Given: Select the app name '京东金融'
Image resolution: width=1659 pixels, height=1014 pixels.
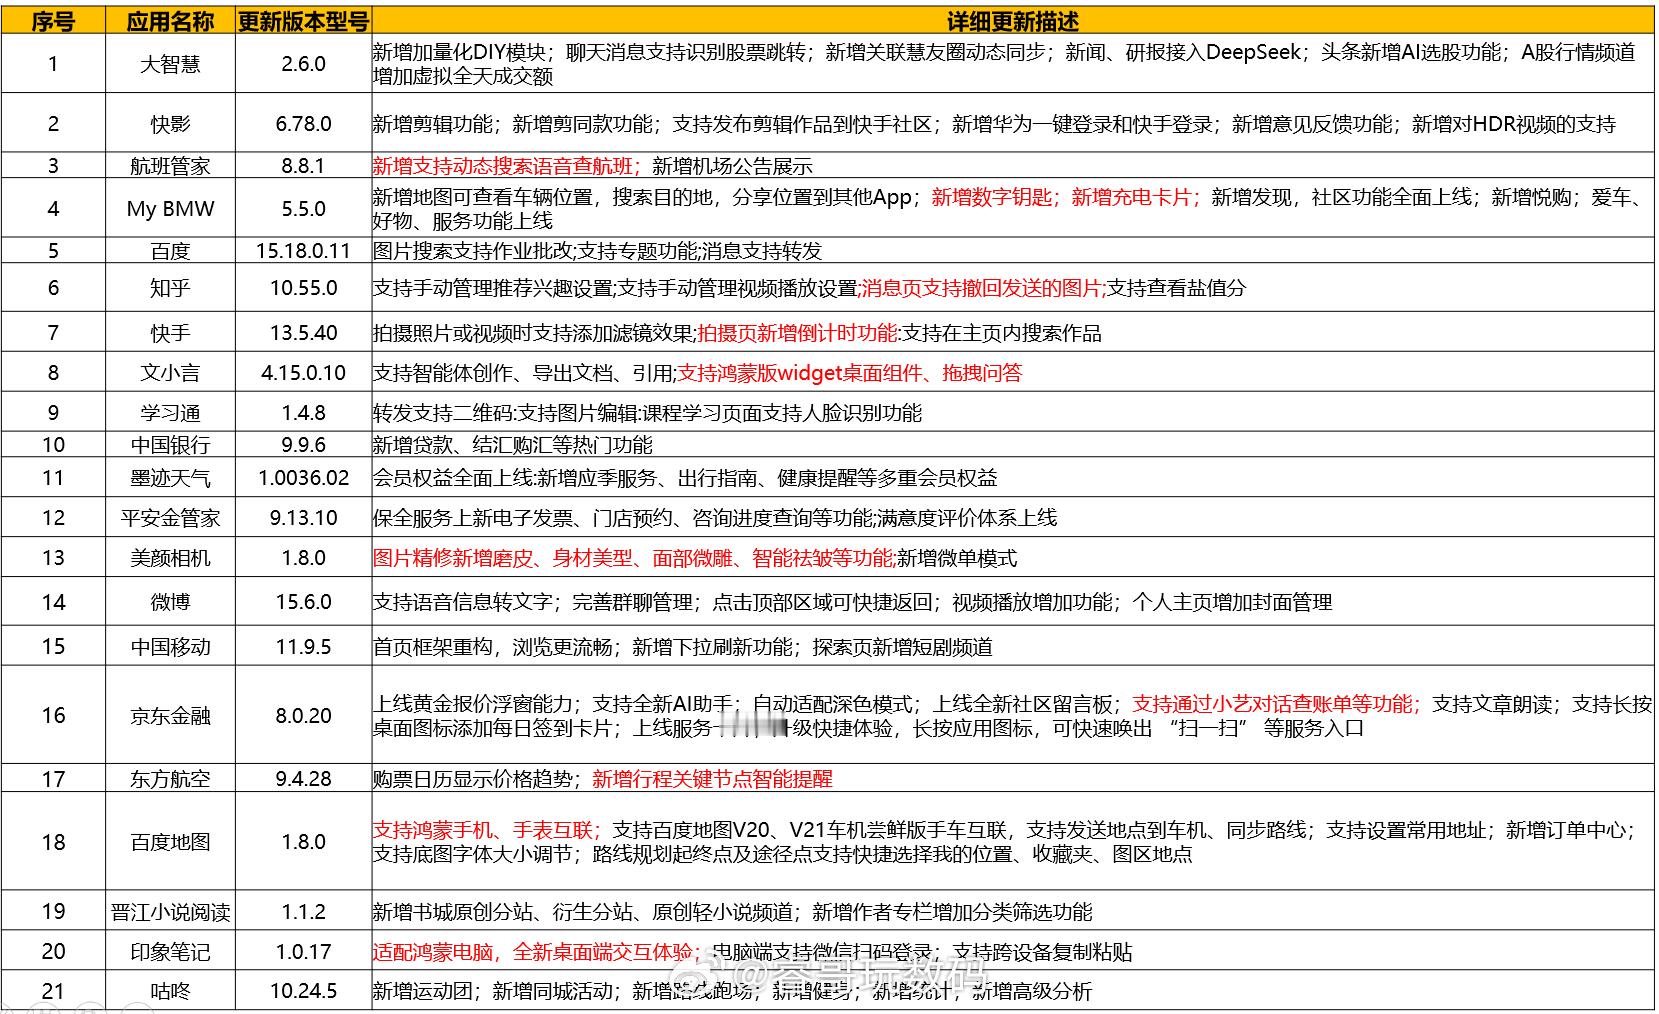Looking at the screenshot, I should (170, 716).
